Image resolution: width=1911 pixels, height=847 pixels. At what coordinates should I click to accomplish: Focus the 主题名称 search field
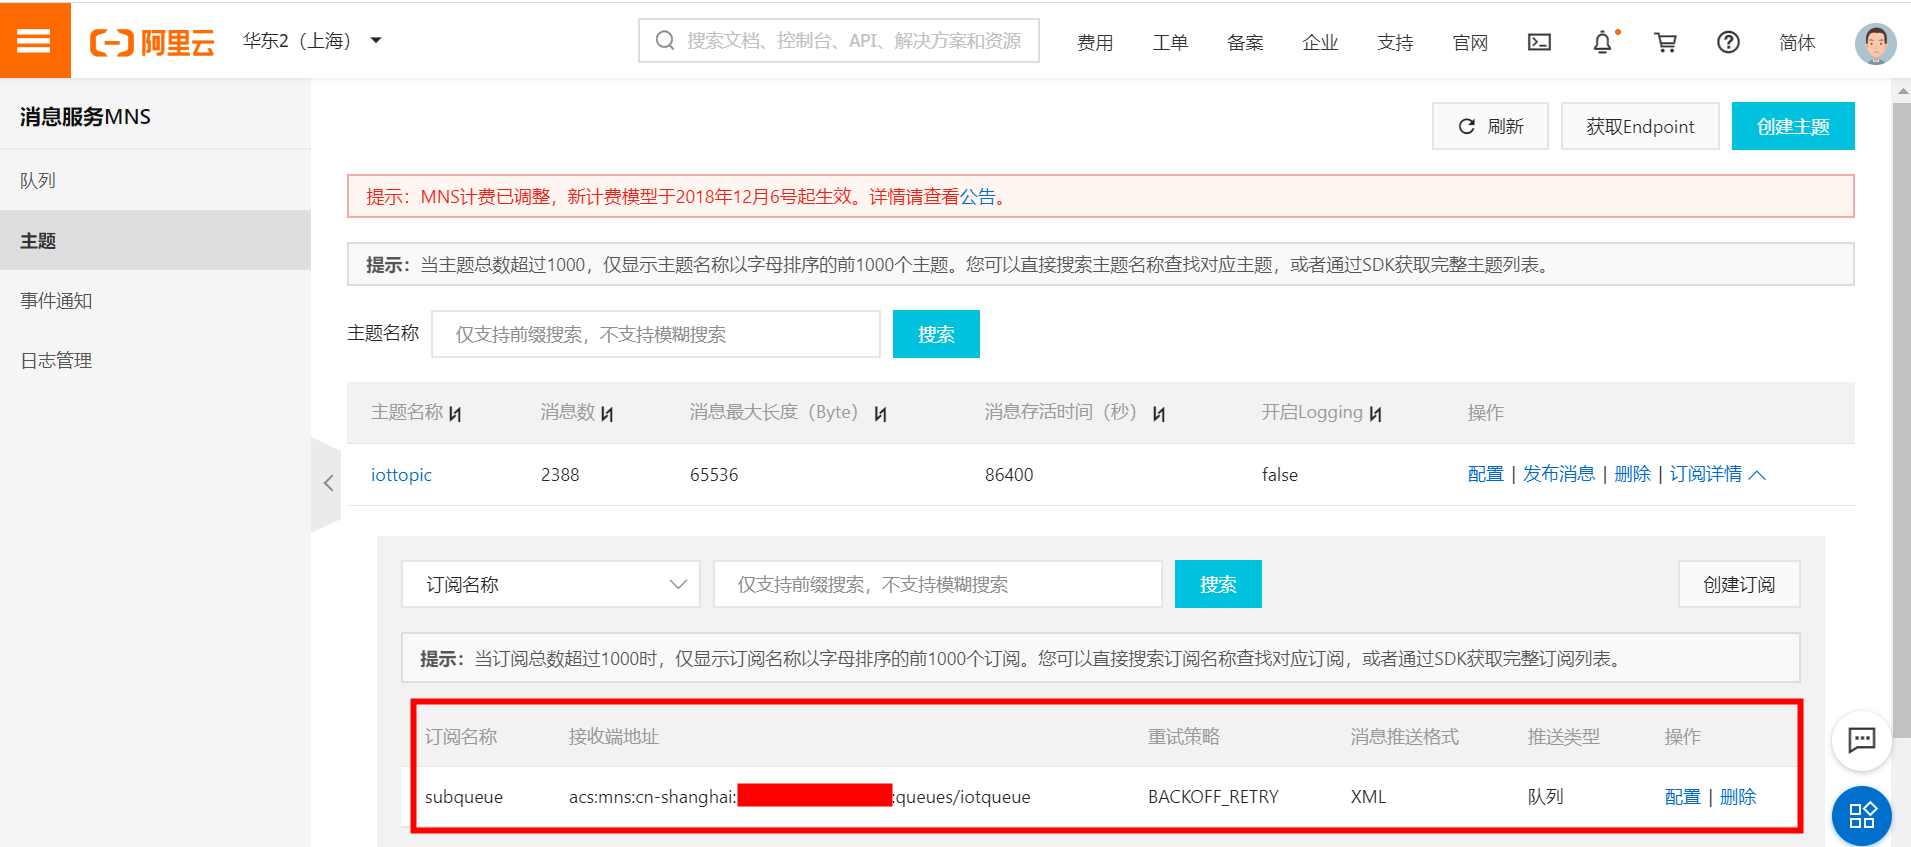(656, 334)
